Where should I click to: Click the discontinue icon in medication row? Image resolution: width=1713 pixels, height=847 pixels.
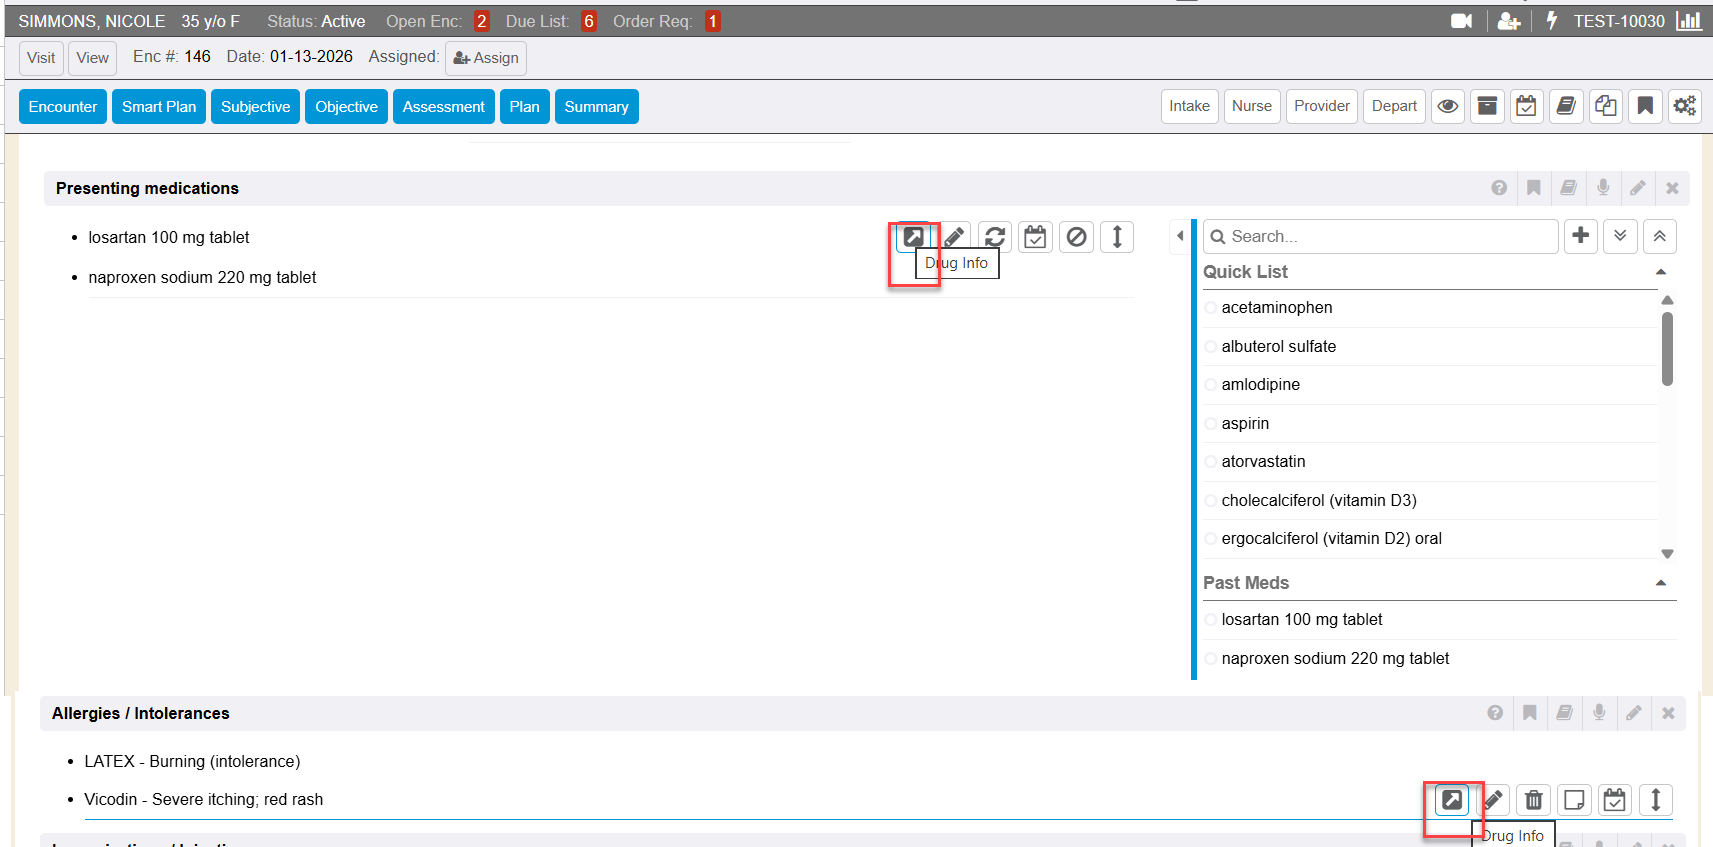(x=1076, y=237)
